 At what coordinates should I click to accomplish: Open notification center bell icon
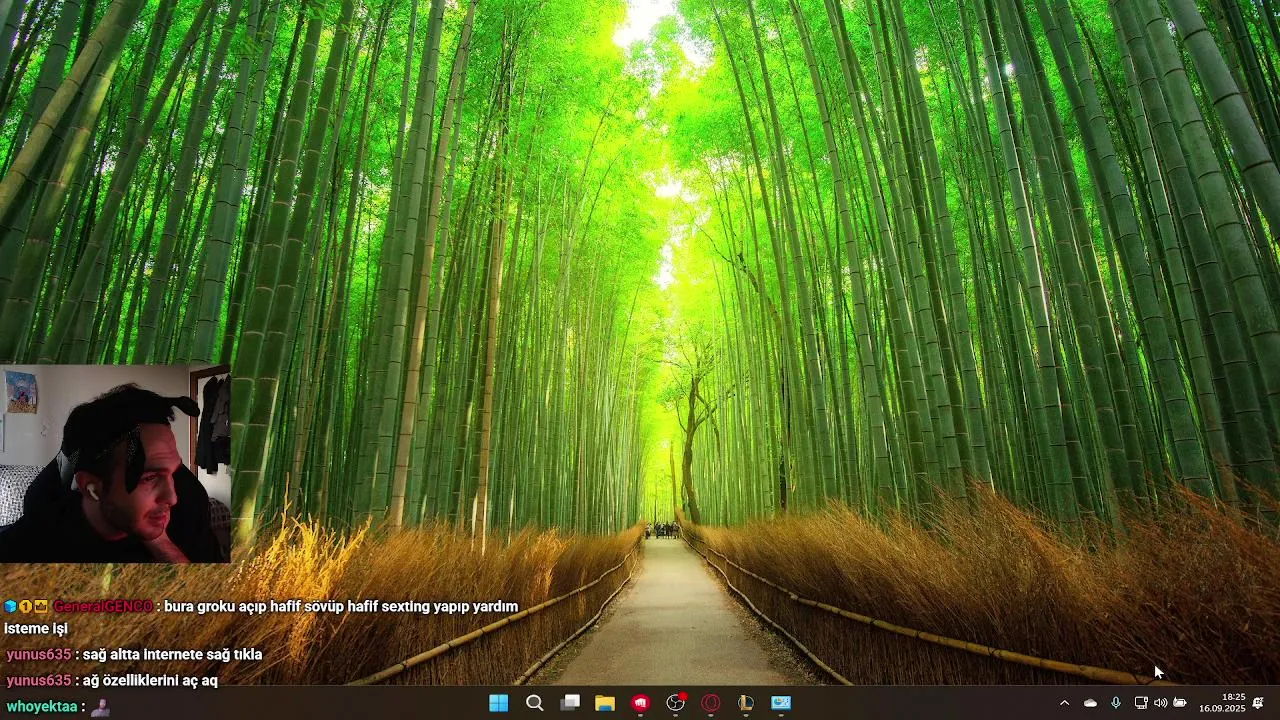1258,703
